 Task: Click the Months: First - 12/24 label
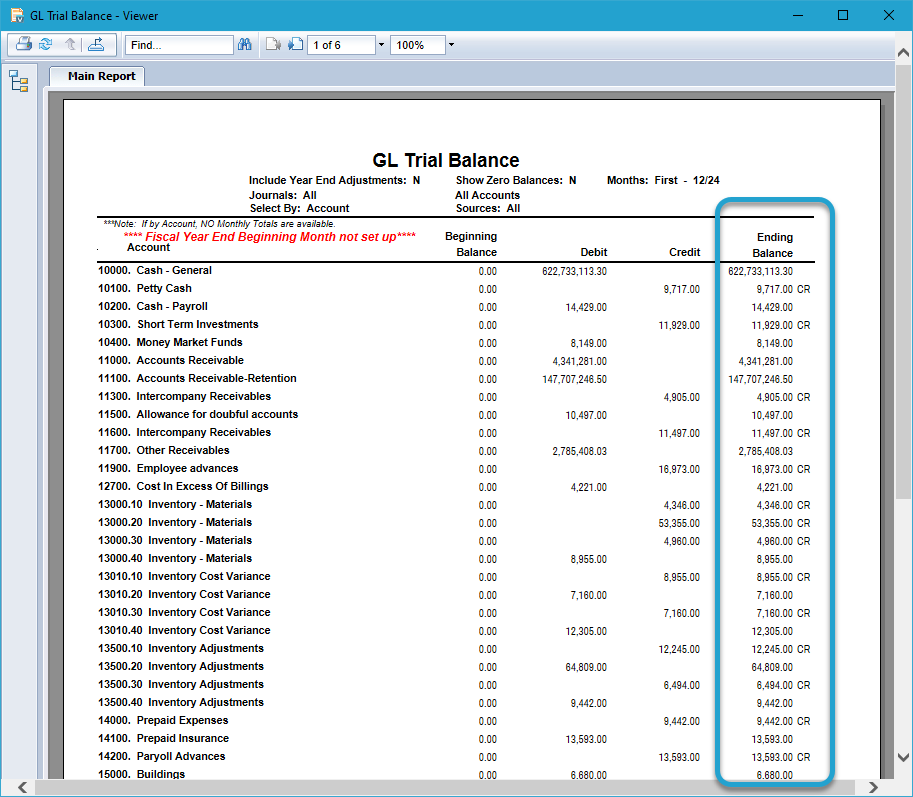coord(663,180)
